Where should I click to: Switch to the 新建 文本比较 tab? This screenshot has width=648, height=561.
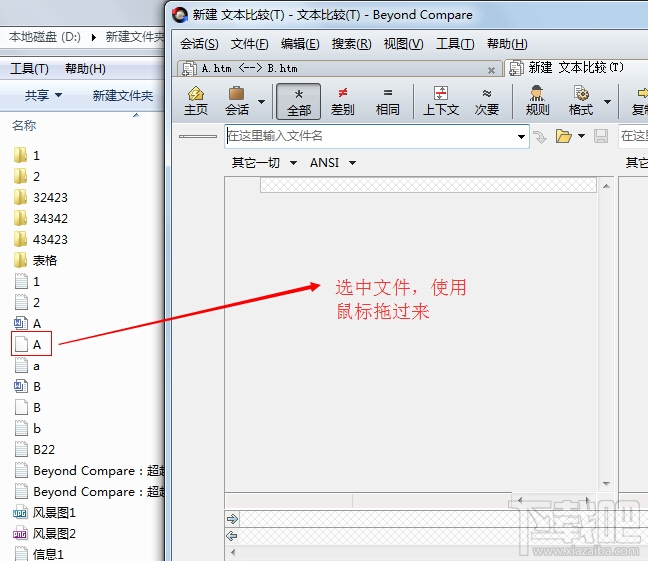[576, 68]
